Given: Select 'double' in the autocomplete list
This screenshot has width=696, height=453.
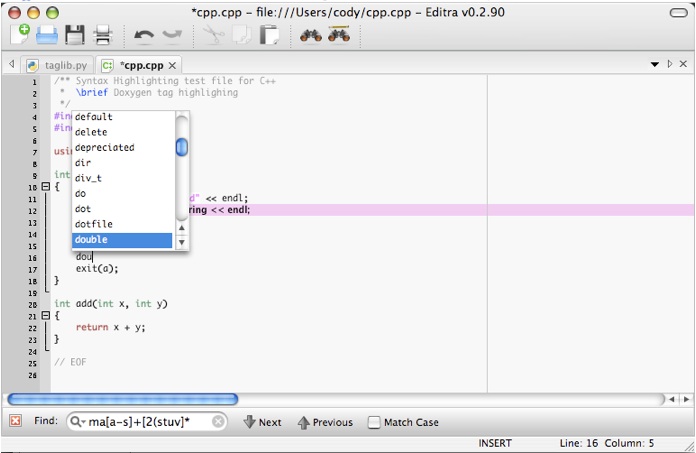Looking at the screenshot, I should (x=120, y=240).
